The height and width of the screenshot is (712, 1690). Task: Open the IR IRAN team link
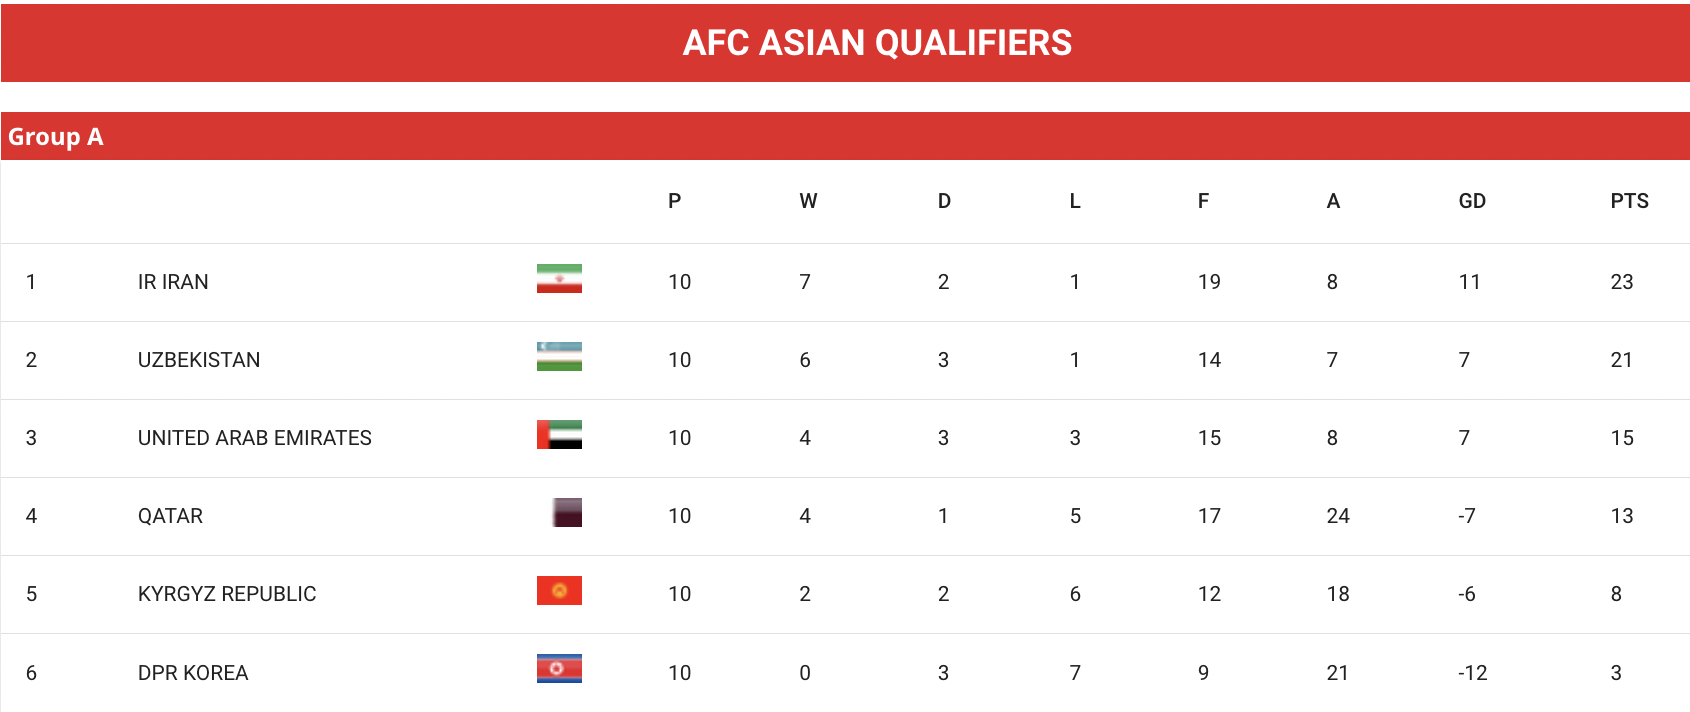click(x=173, y=282)
